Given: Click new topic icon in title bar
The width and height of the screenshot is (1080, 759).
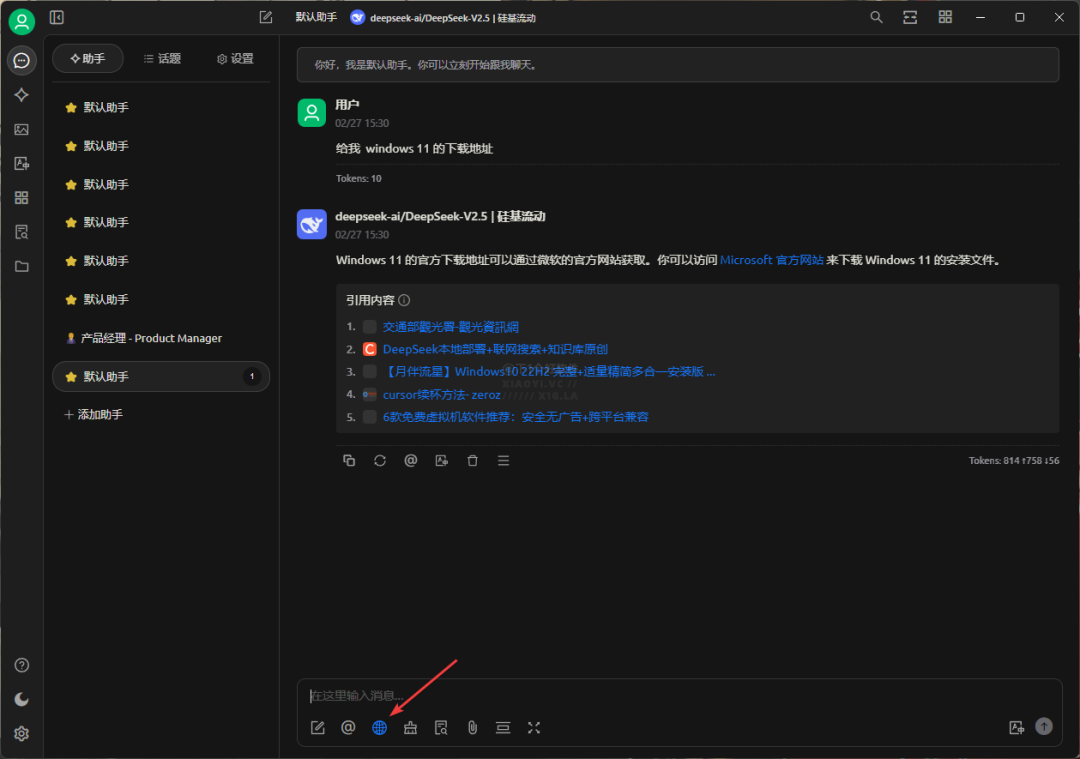Looking at the screenshot, I should 266,17.
